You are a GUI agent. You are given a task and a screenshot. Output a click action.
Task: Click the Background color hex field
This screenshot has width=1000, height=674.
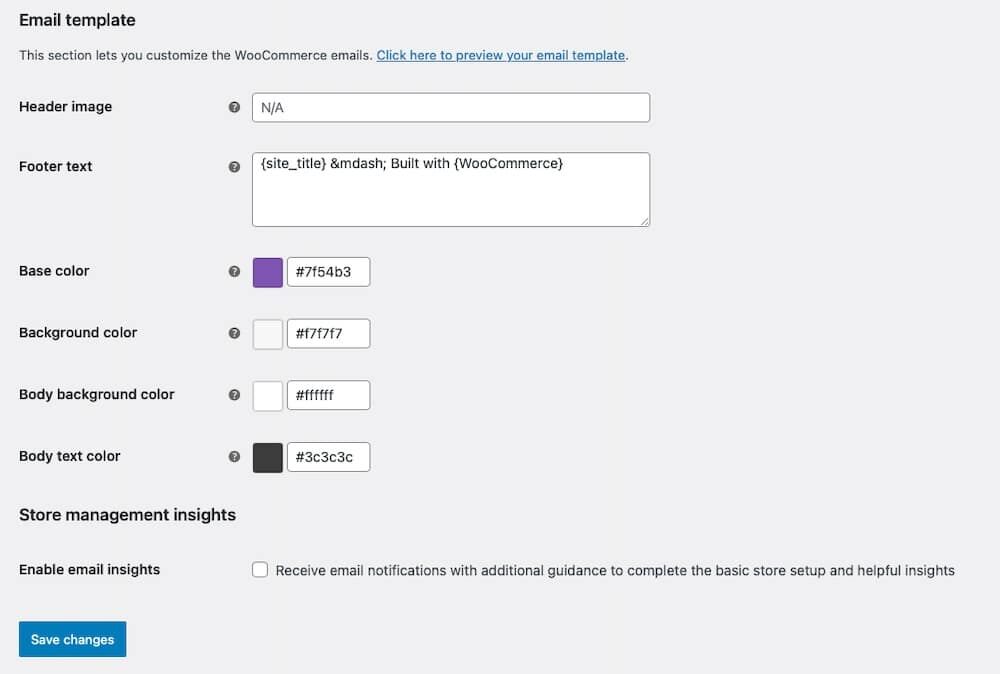pyautogui.click(x=328, y=334)
